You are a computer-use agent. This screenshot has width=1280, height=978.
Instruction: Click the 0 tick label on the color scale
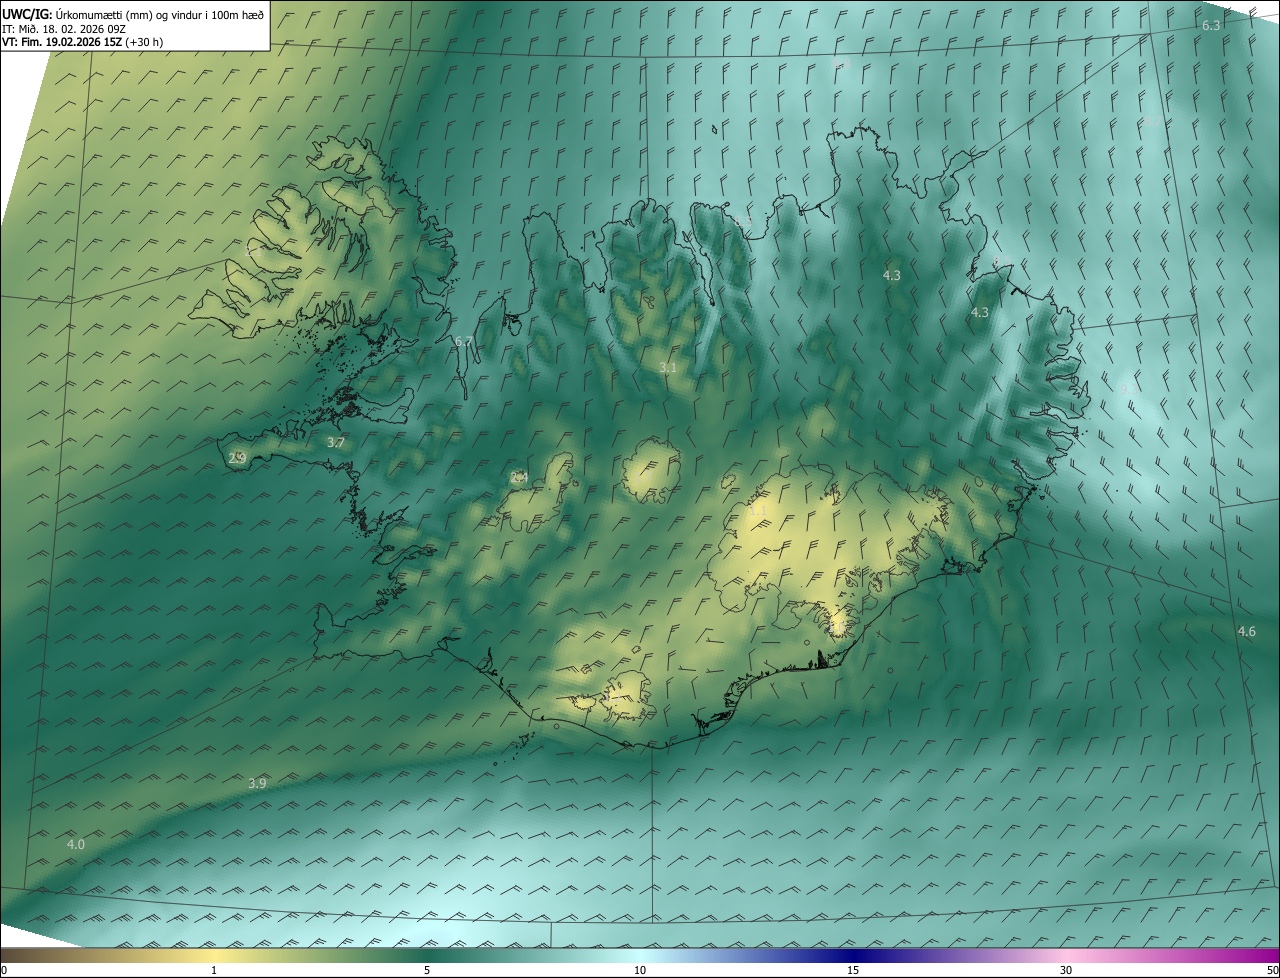pyautogui.click(x=4, y=970)
